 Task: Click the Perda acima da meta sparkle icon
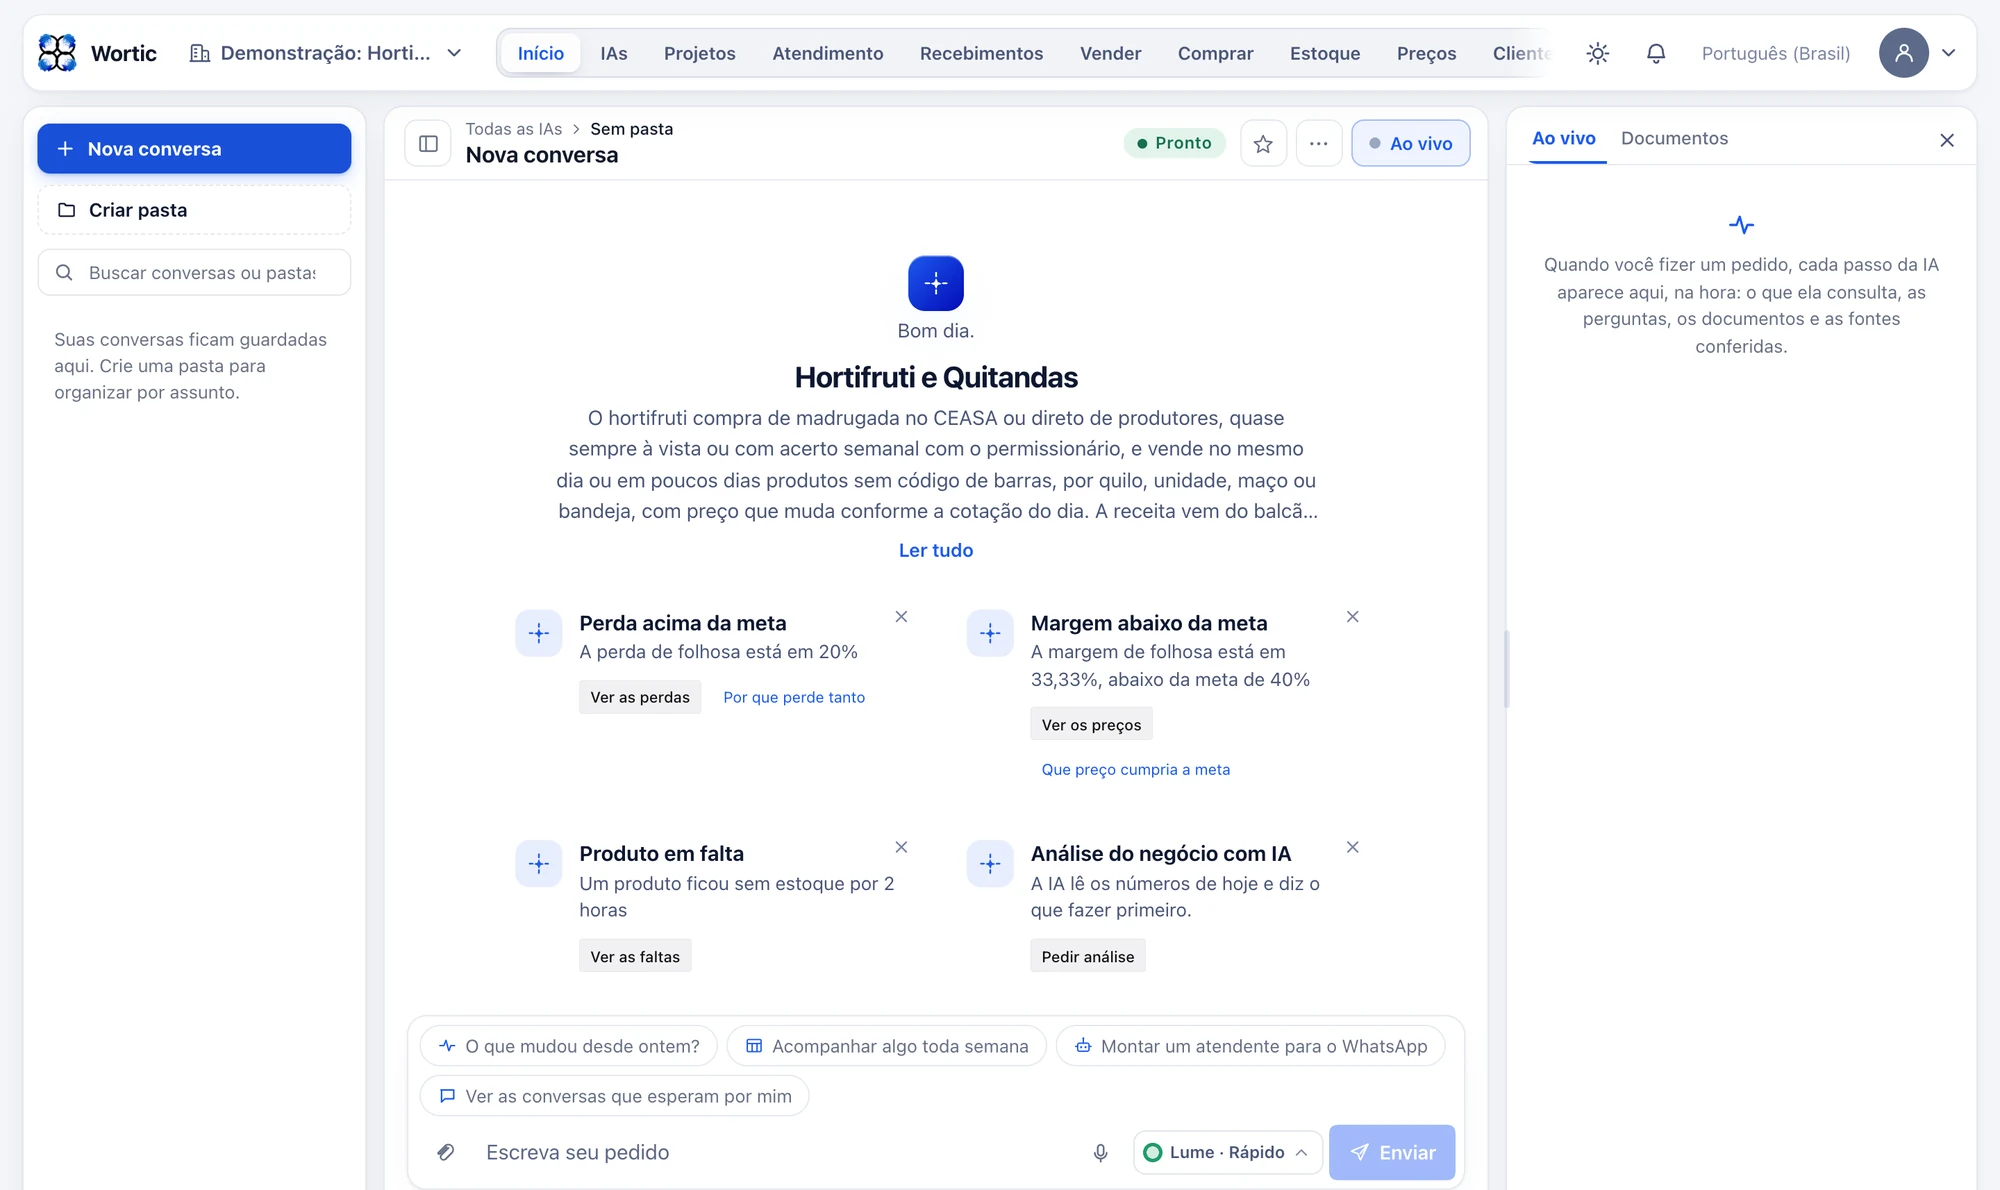click(539, 633)
